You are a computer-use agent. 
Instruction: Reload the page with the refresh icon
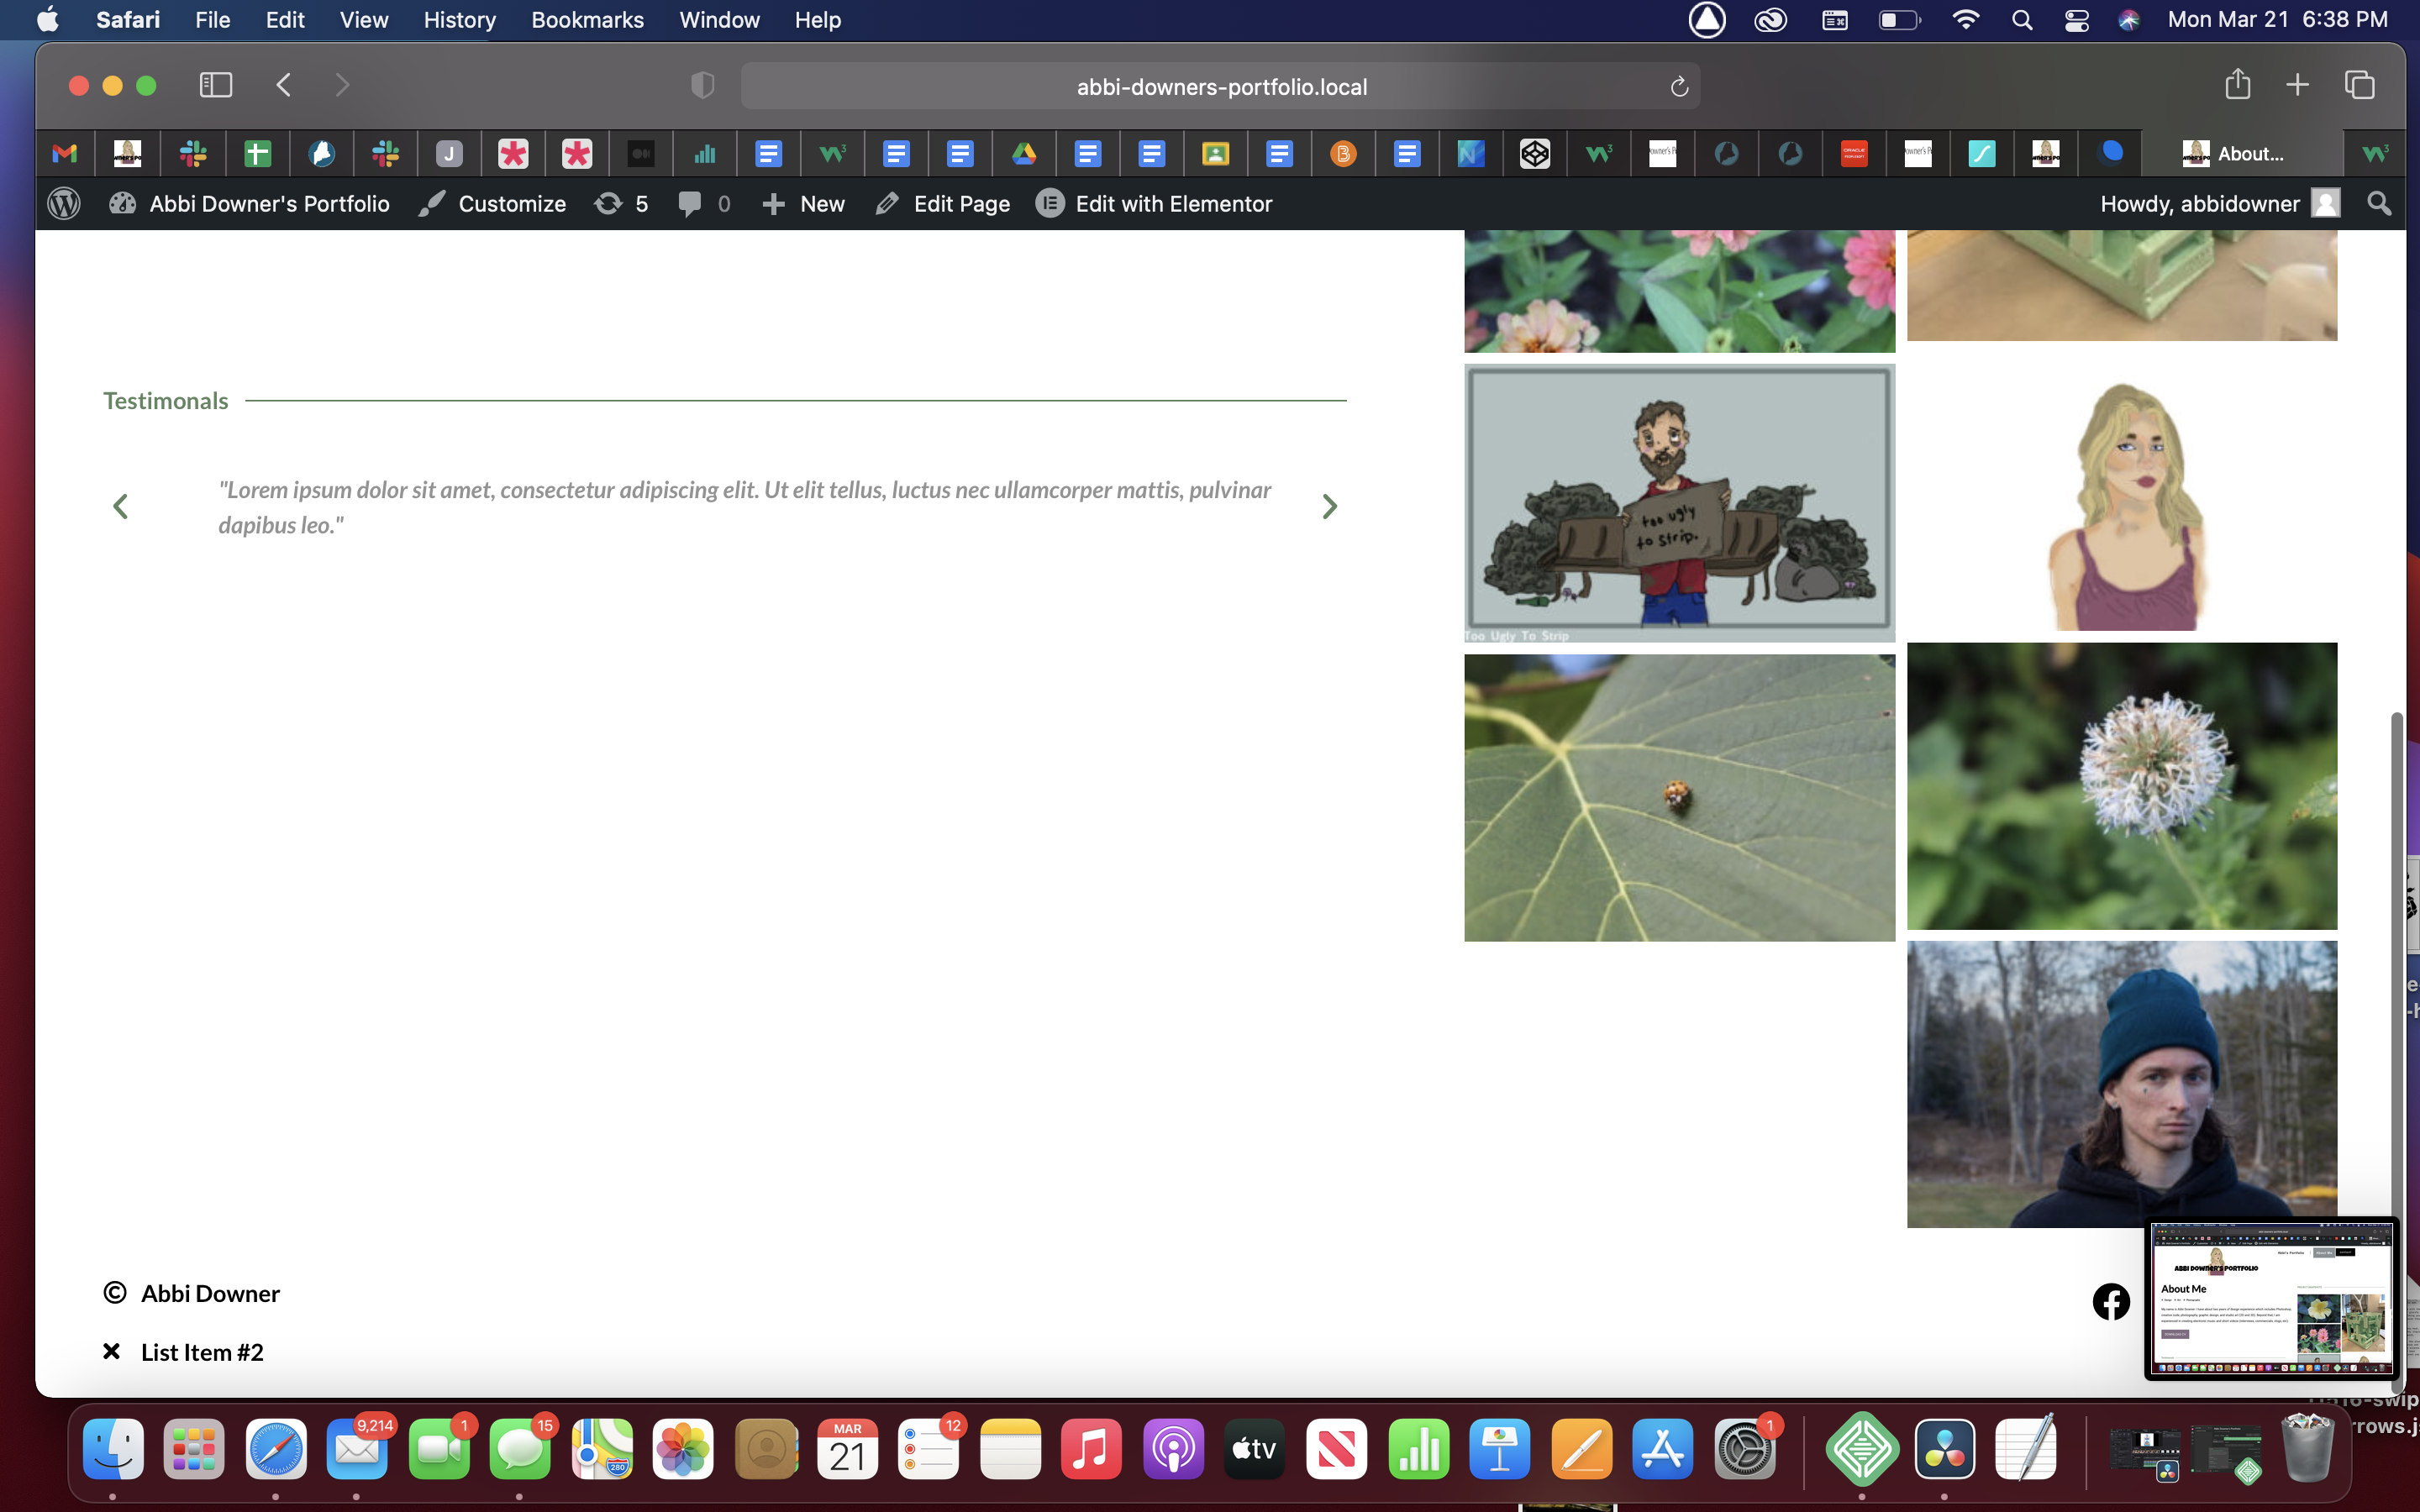[1679, 87]
